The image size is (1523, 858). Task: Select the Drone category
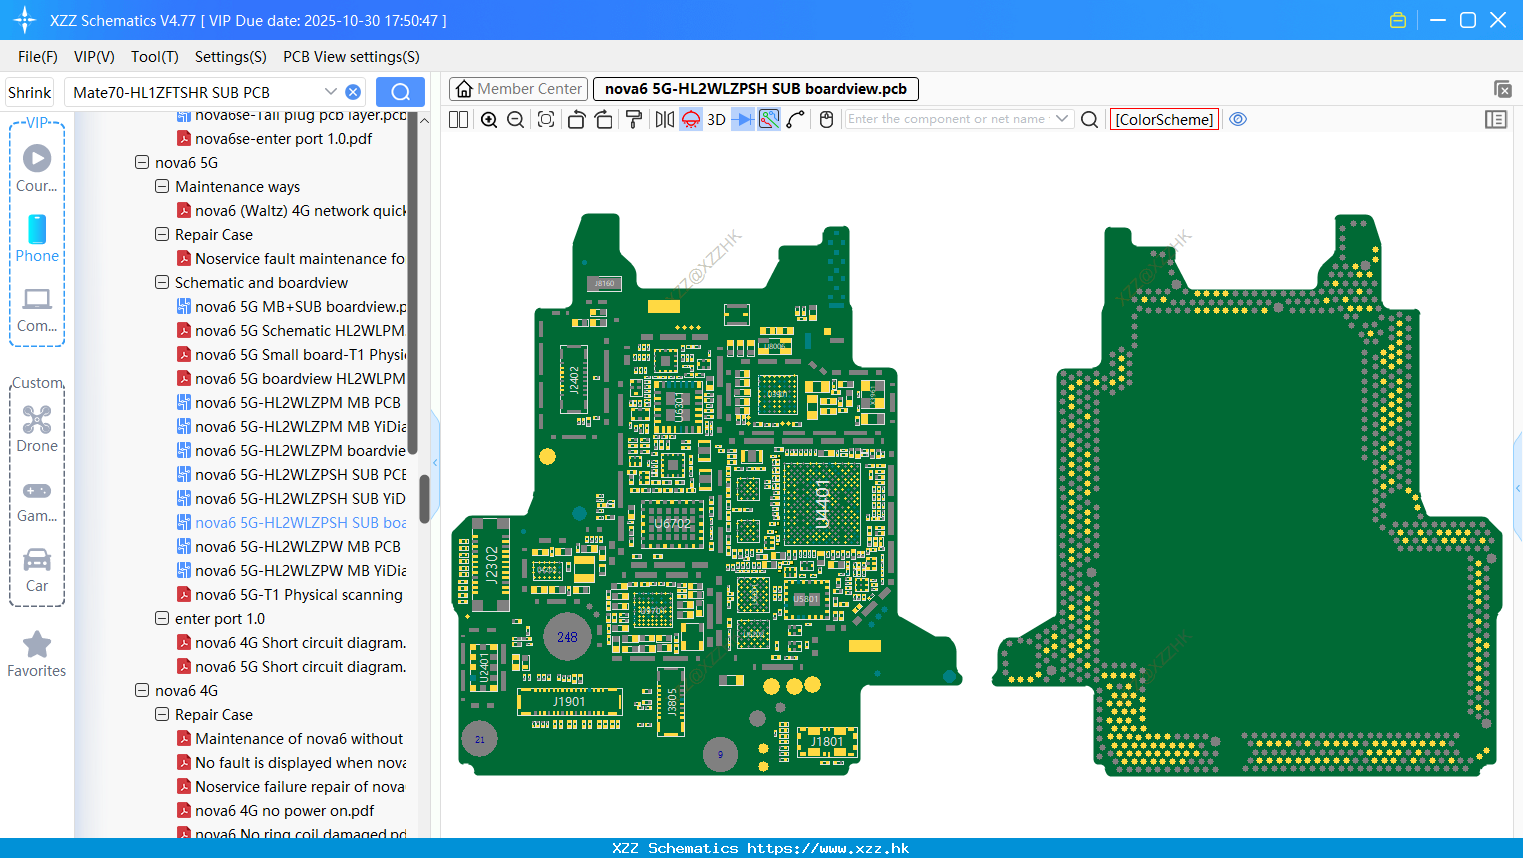point(37,429)
